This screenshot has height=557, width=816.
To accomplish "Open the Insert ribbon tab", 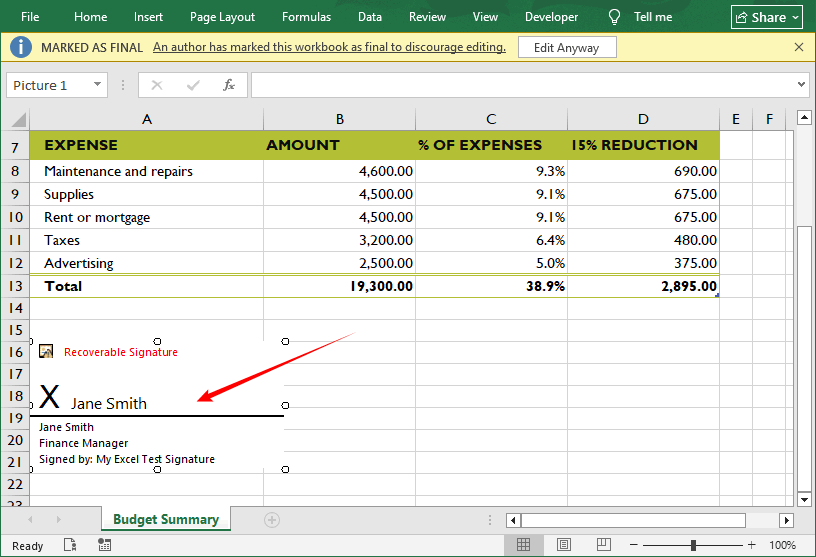I will (148, 17).
